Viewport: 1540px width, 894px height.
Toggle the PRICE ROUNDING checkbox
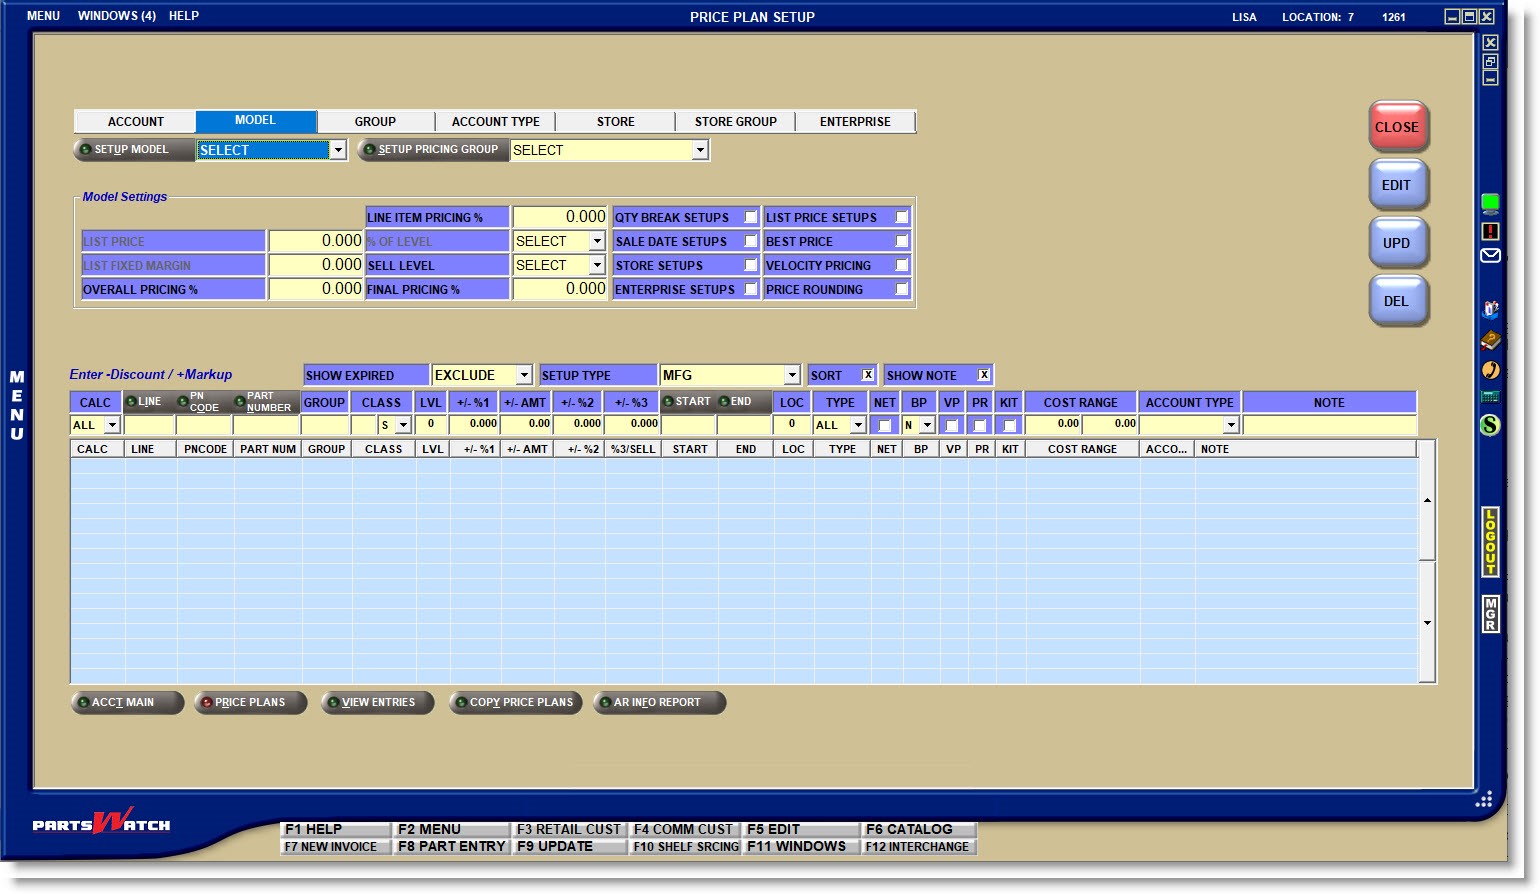tap(902, 289)
